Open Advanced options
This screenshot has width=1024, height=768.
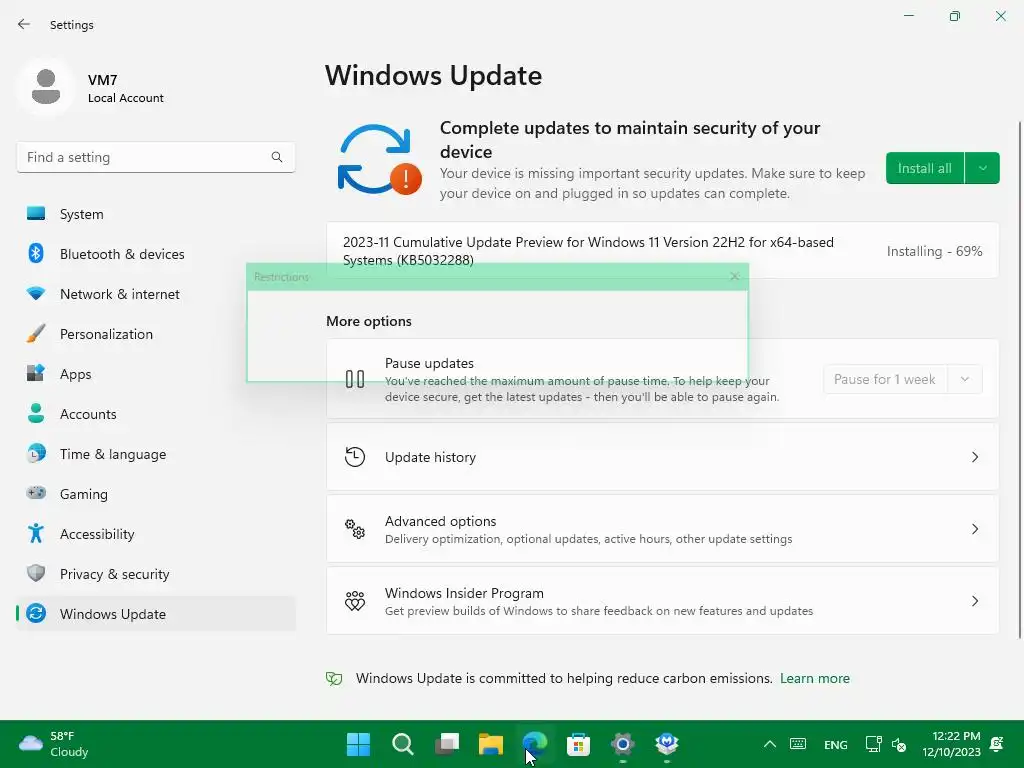click(x=662, y=529)
